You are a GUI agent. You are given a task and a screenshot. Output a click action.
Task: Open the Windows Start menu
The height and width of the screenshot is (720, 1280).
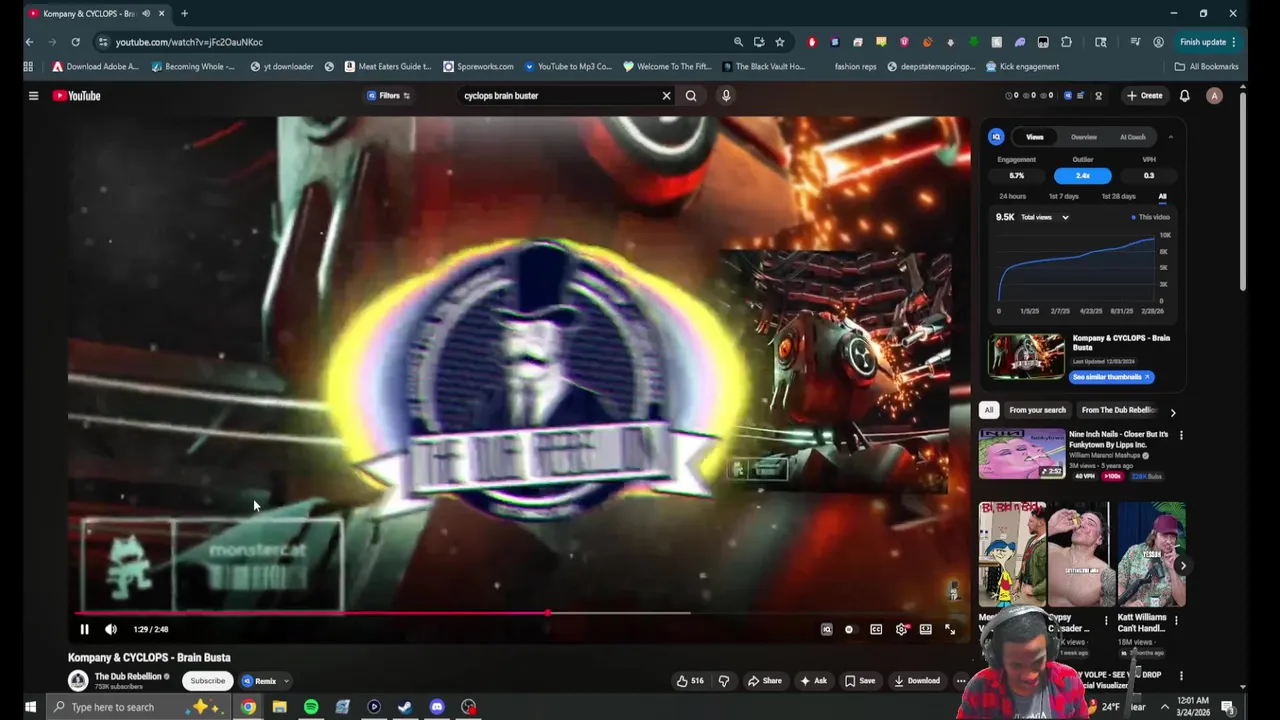click(30, 707)
